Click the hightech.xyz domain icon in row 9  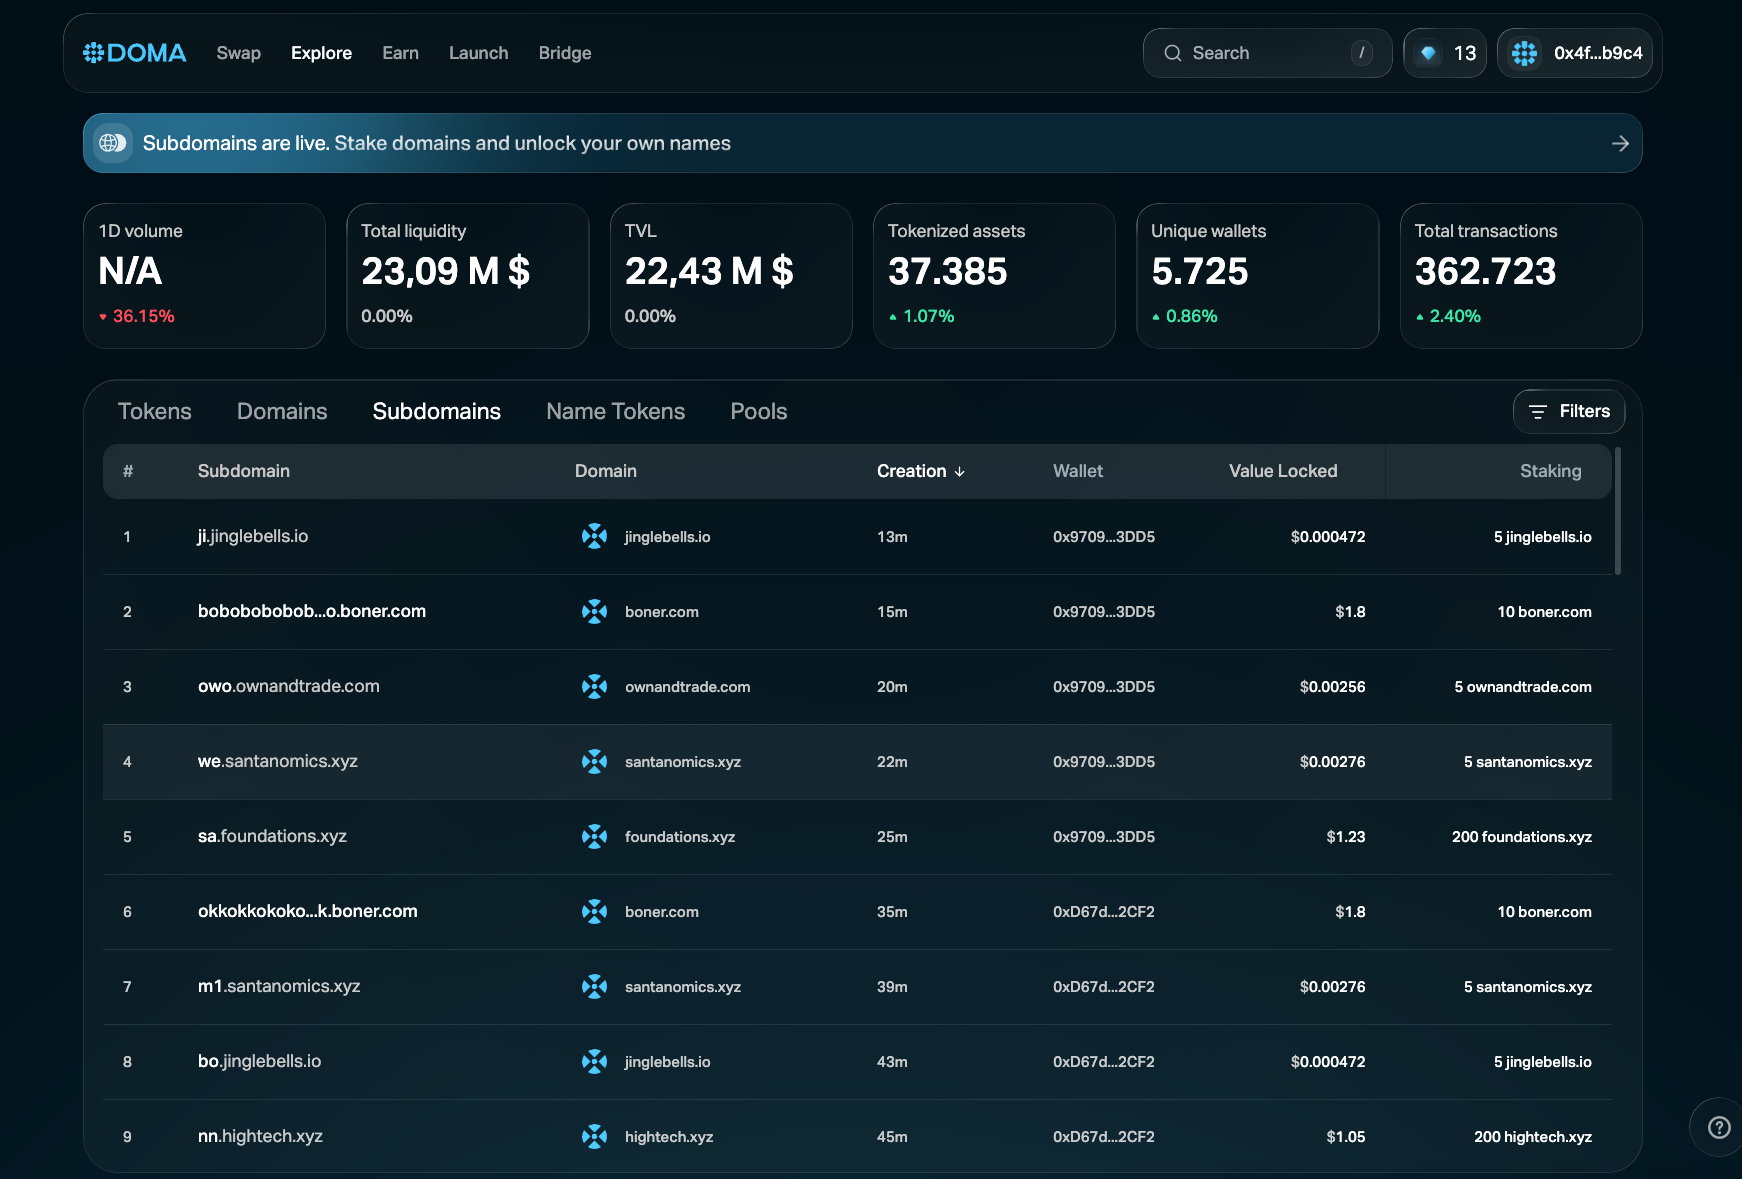(x=594, y=1137)
